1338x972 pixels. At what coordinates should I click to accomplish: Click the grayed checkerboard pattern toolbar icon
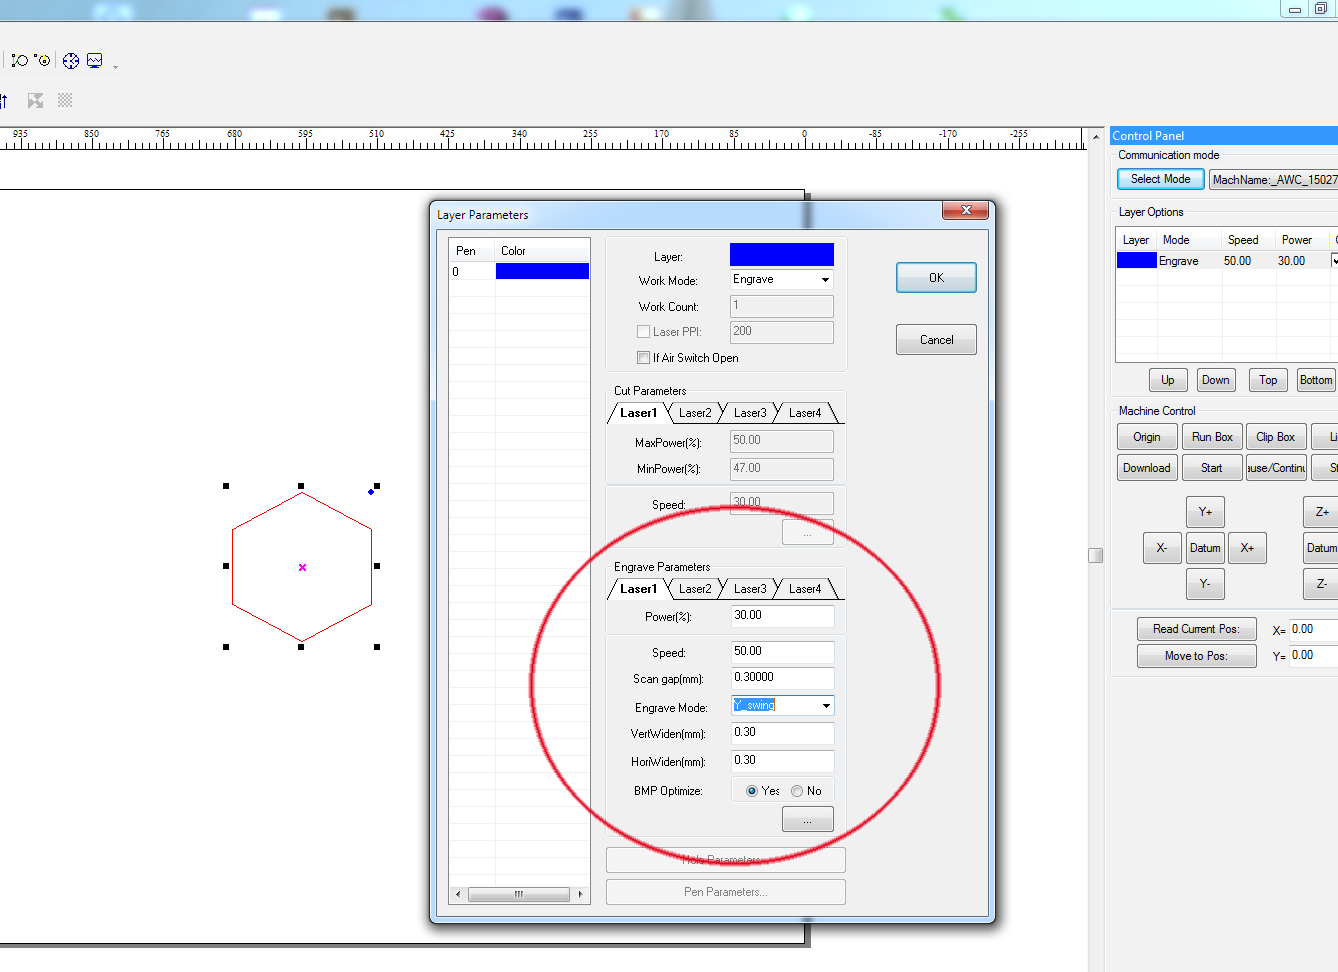[x=65, y=100]
